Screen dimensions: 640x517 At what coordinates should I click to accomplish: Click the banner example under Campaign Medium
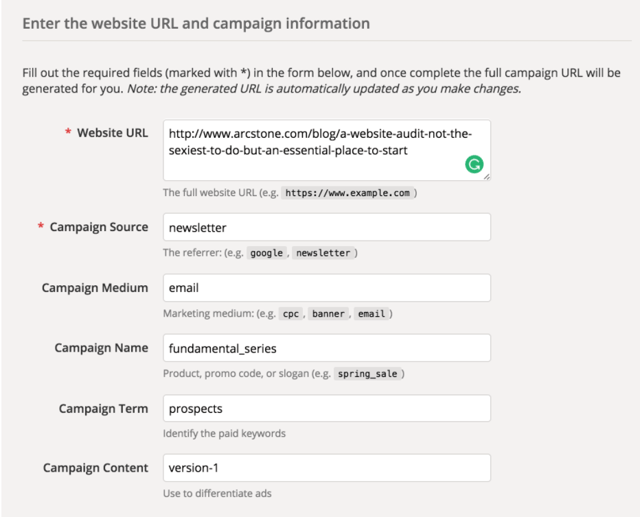tap(328, 314)
